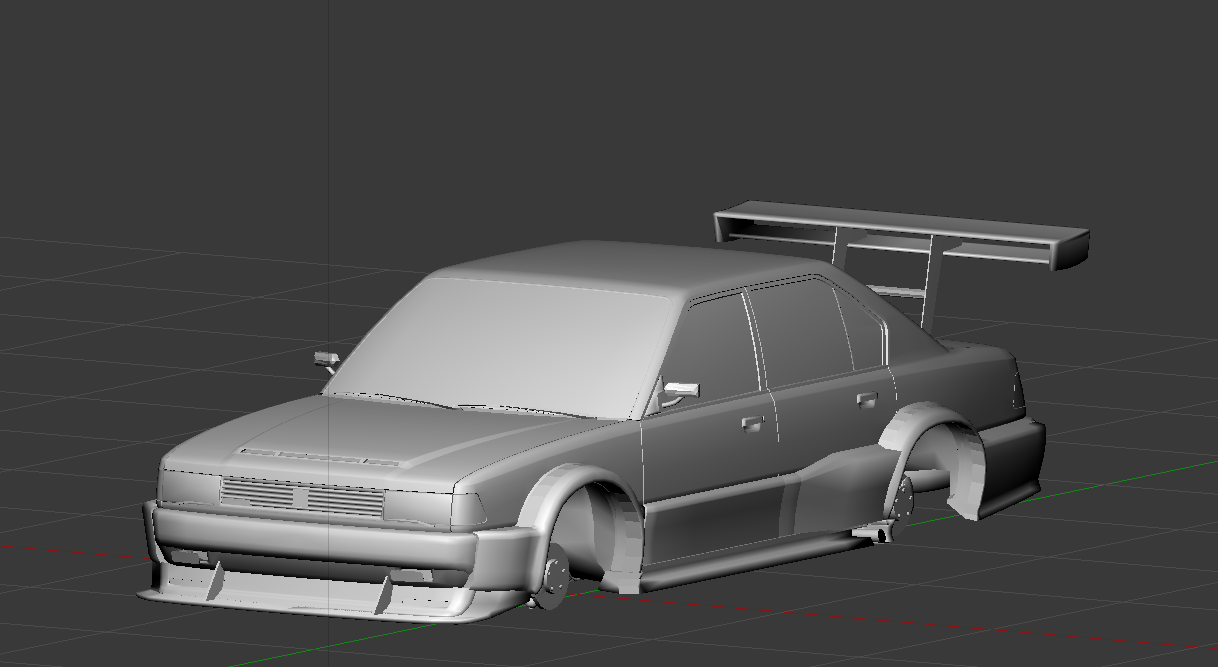This screenshot has height=667, width=1218.
Task: Pick the front grille mesh
Action: [x=303, y=496]
